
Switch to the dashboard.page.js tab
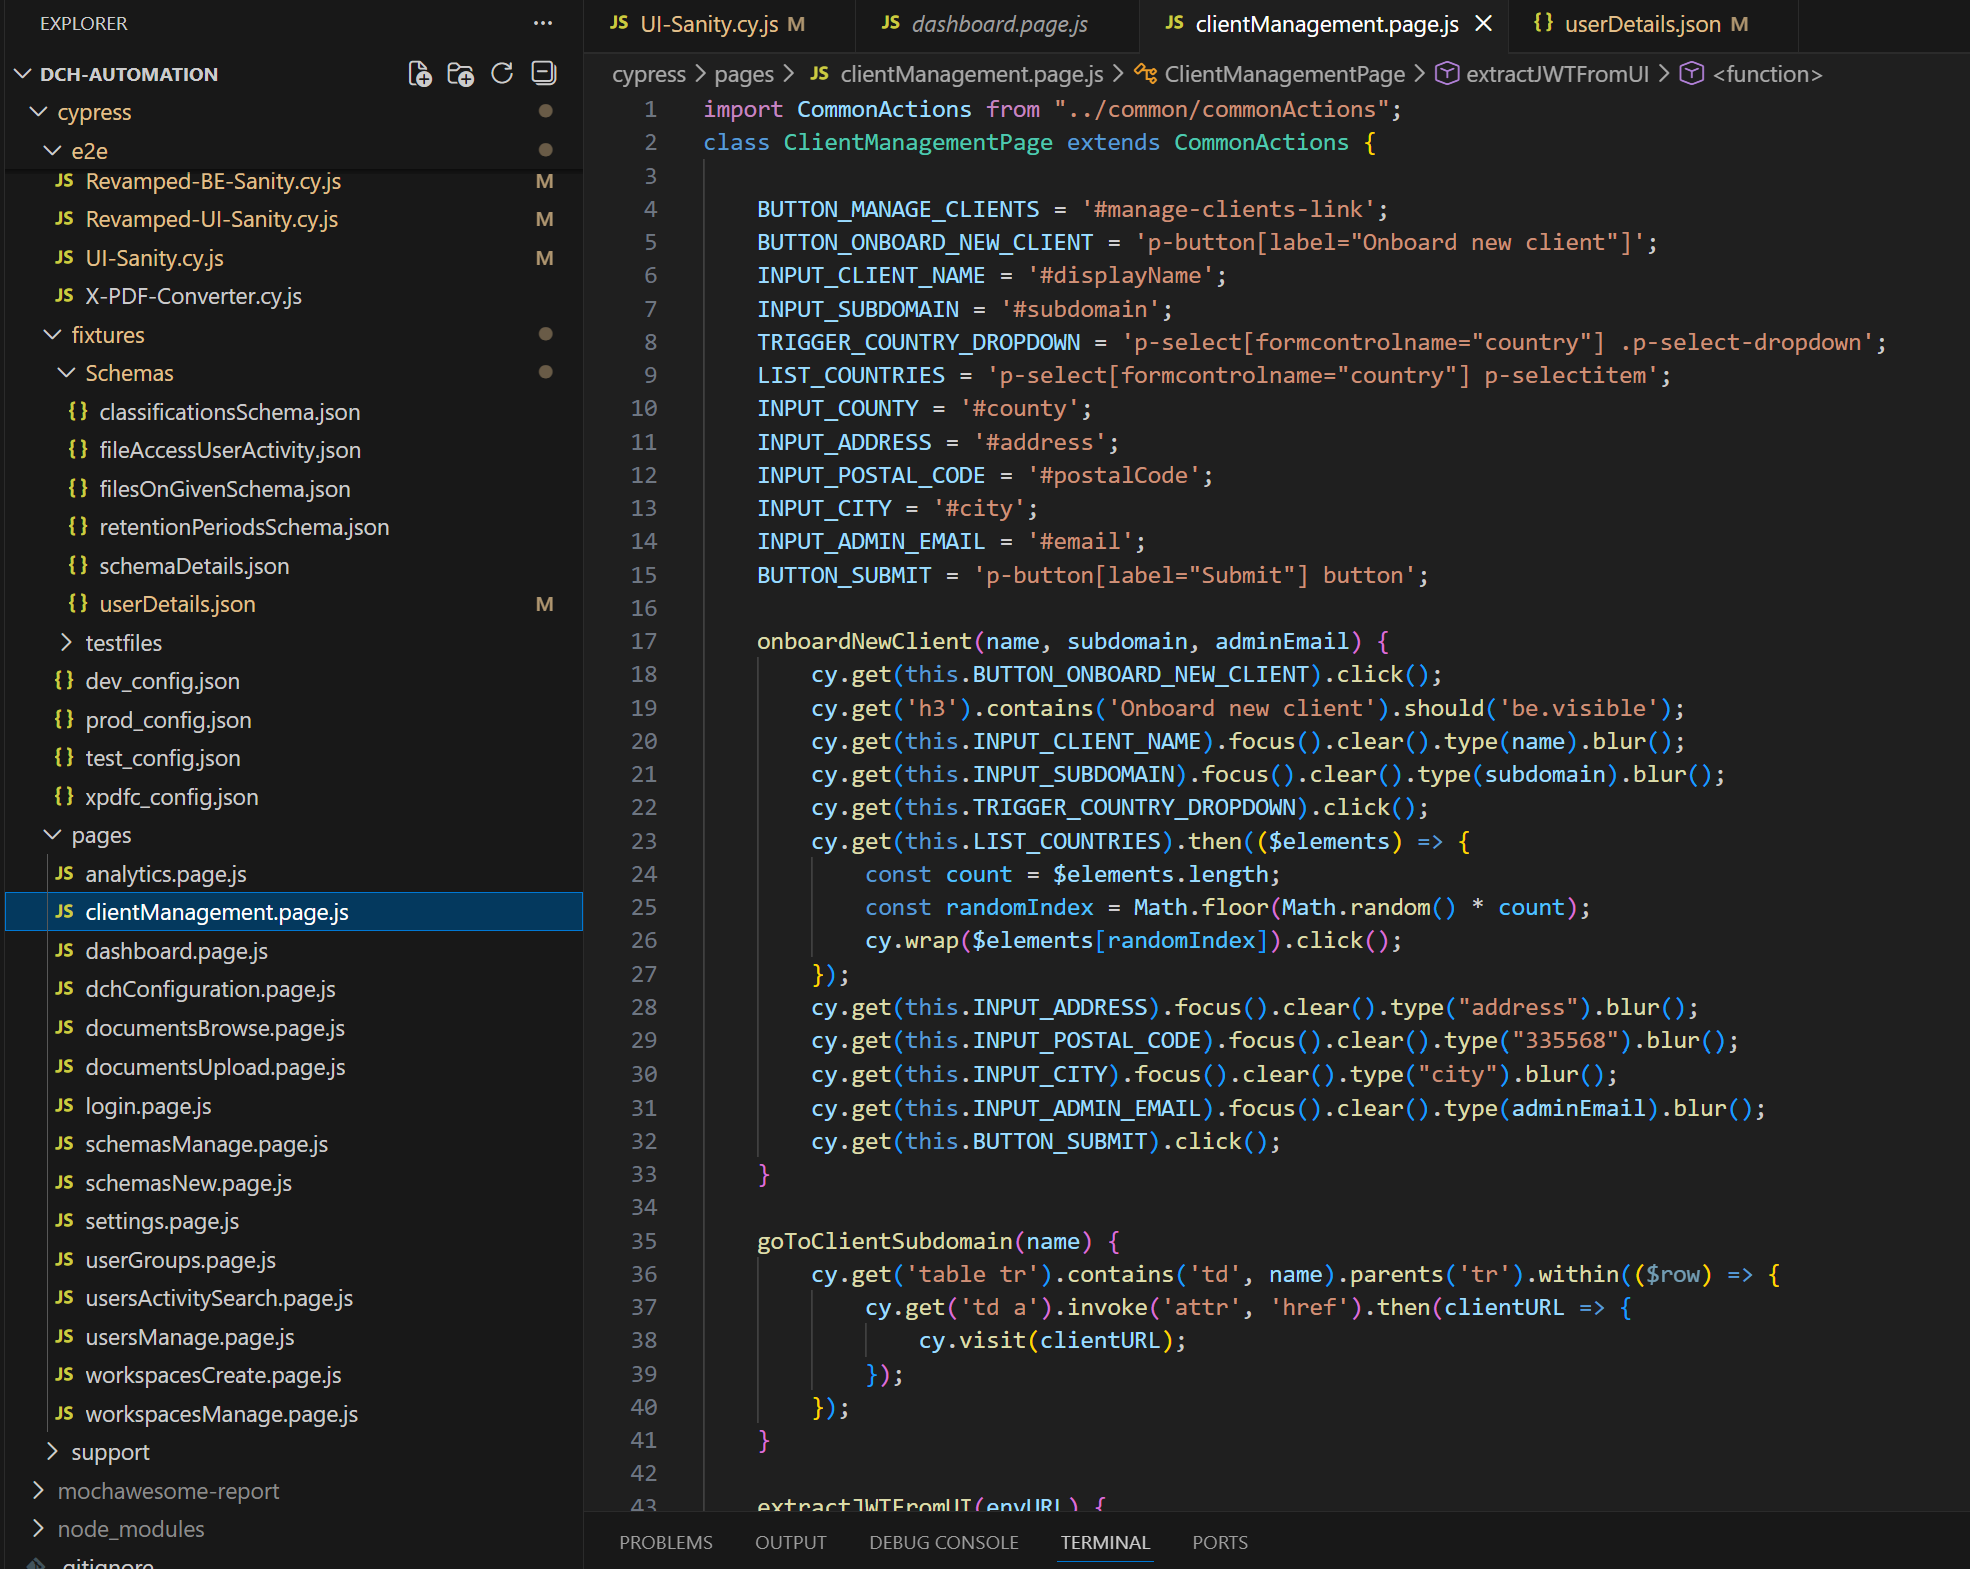tap(999, 24)
